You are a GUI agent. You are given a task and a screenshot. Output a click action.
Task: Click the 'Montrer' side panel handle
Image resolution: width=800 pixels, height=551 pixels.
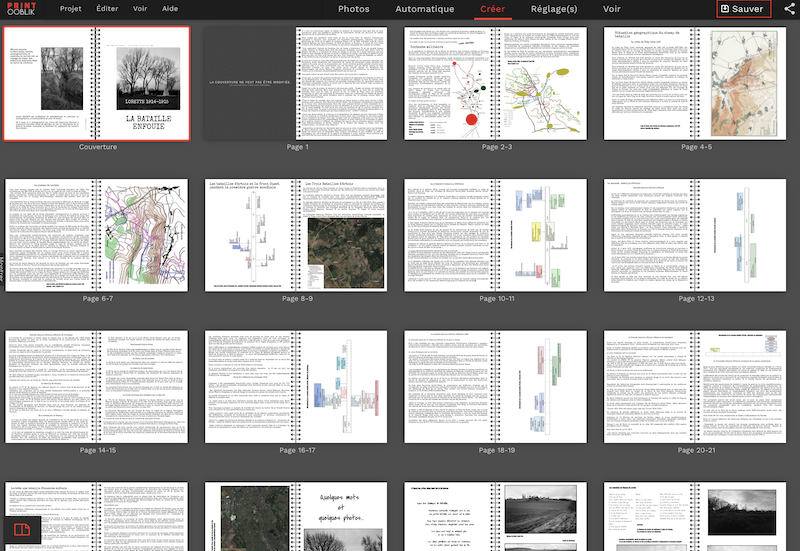[x=2, y=269]
